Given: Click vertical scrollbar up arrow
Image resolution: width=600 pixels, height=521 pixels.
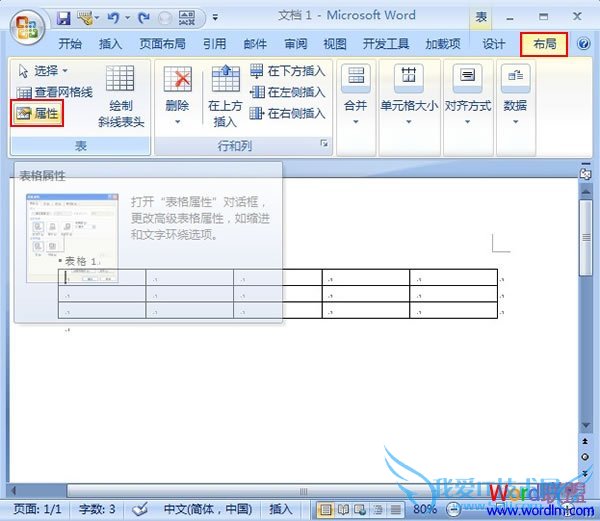Looking at the screenshot, I should tap(585, 191).
